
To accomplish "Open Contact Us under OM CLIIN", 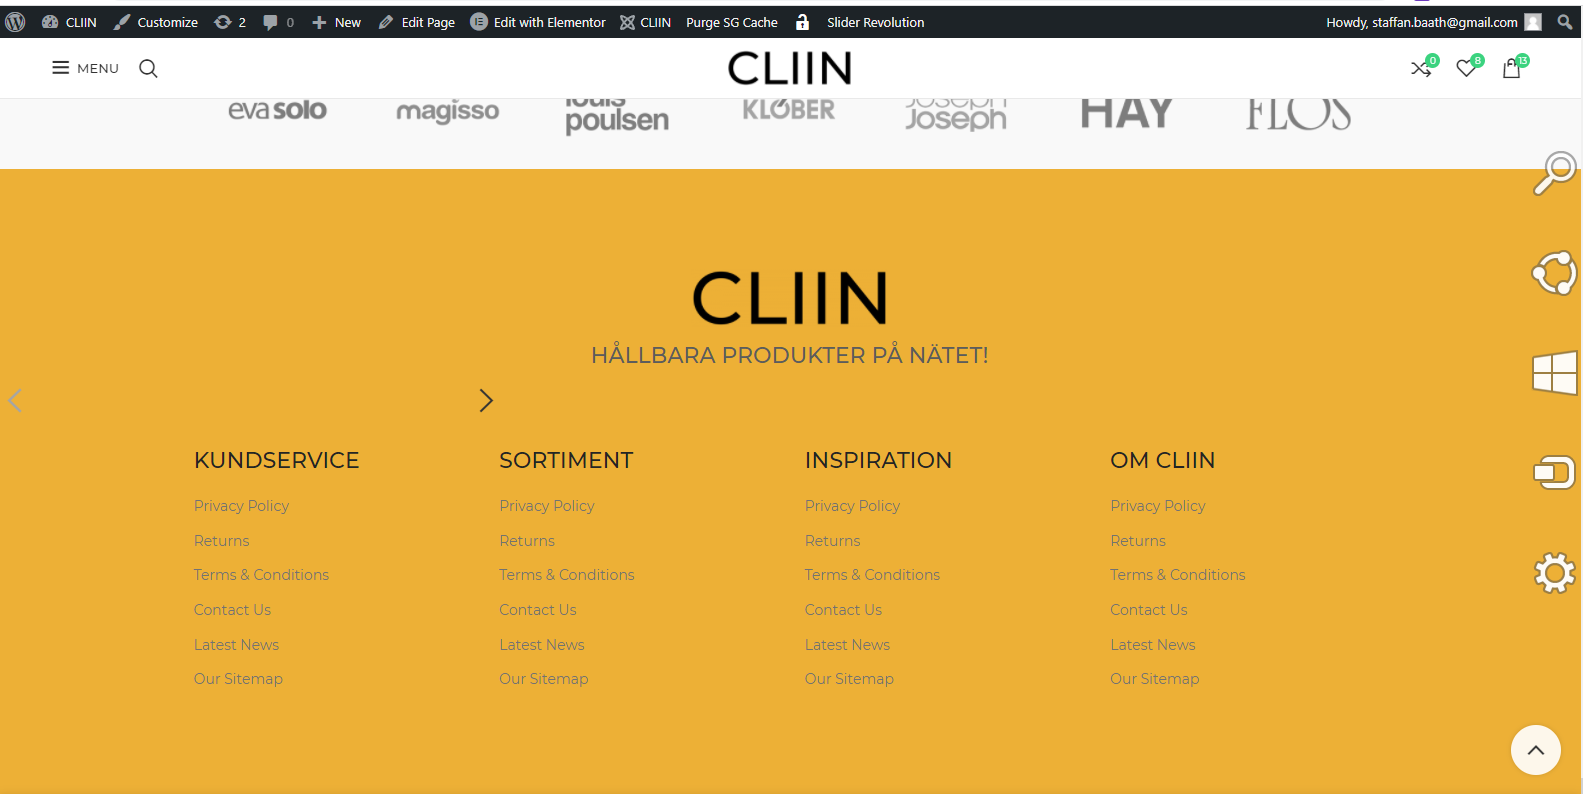I will pyautogui.click(x=1149, y=610).
